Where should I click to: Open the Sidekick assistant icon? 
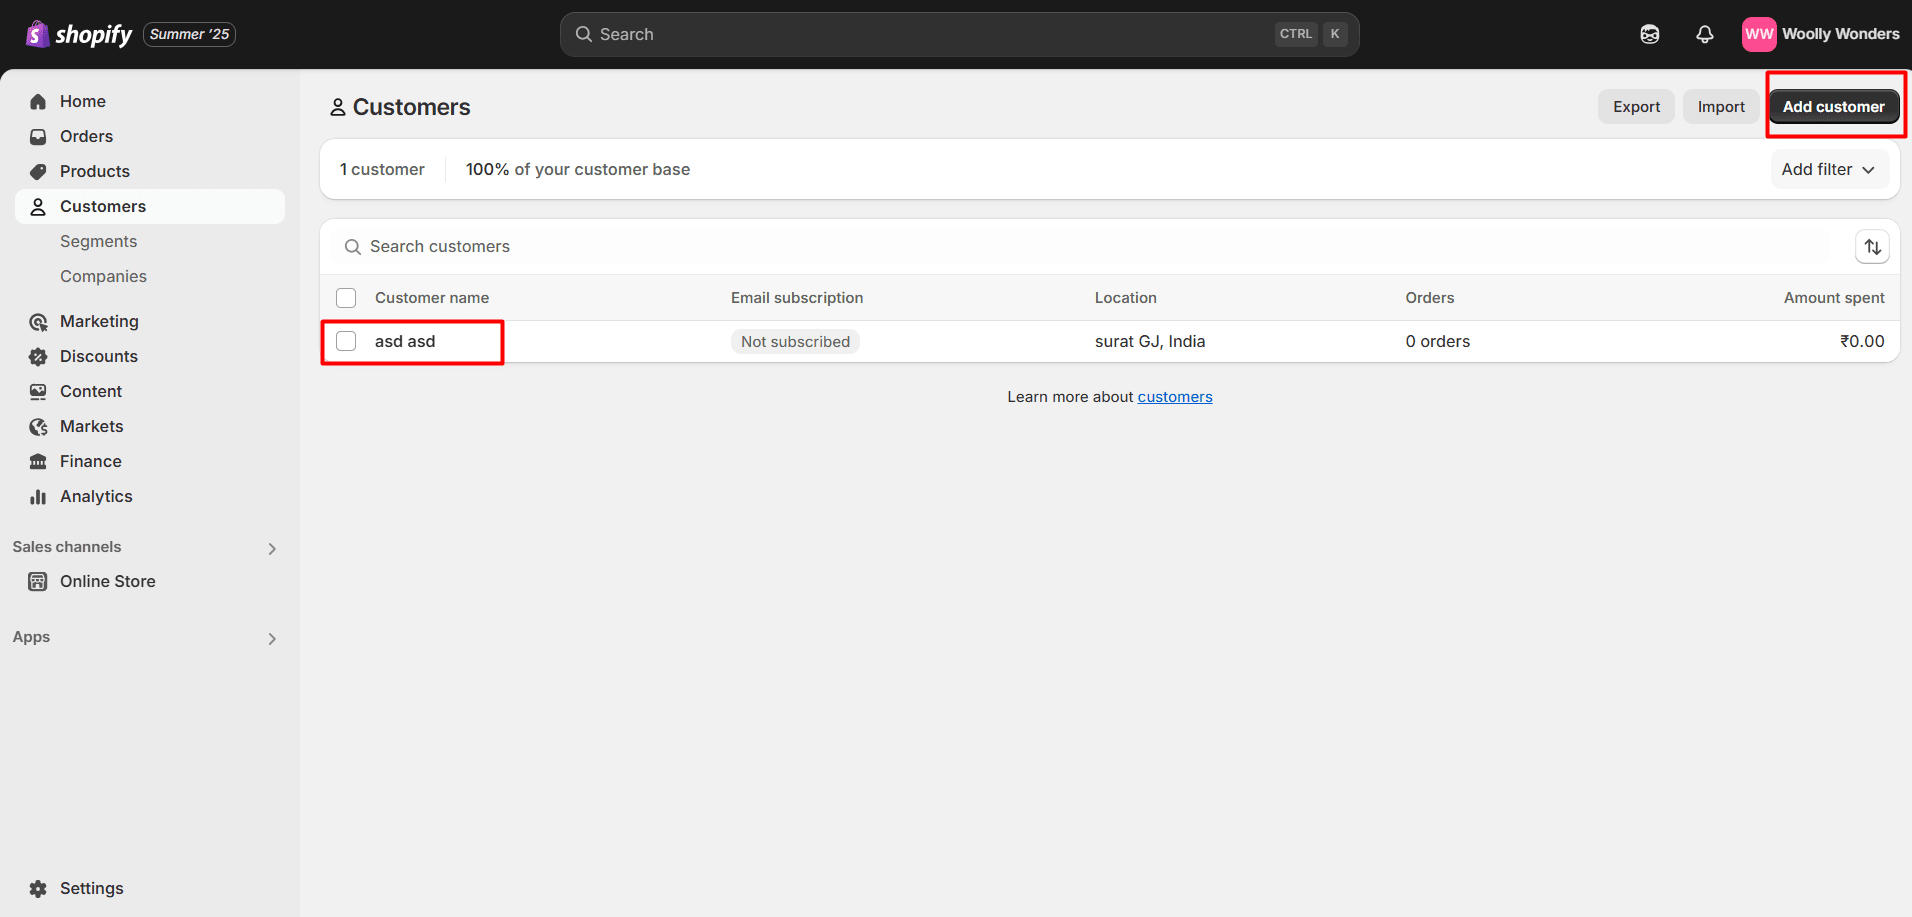click(1650, 34)
